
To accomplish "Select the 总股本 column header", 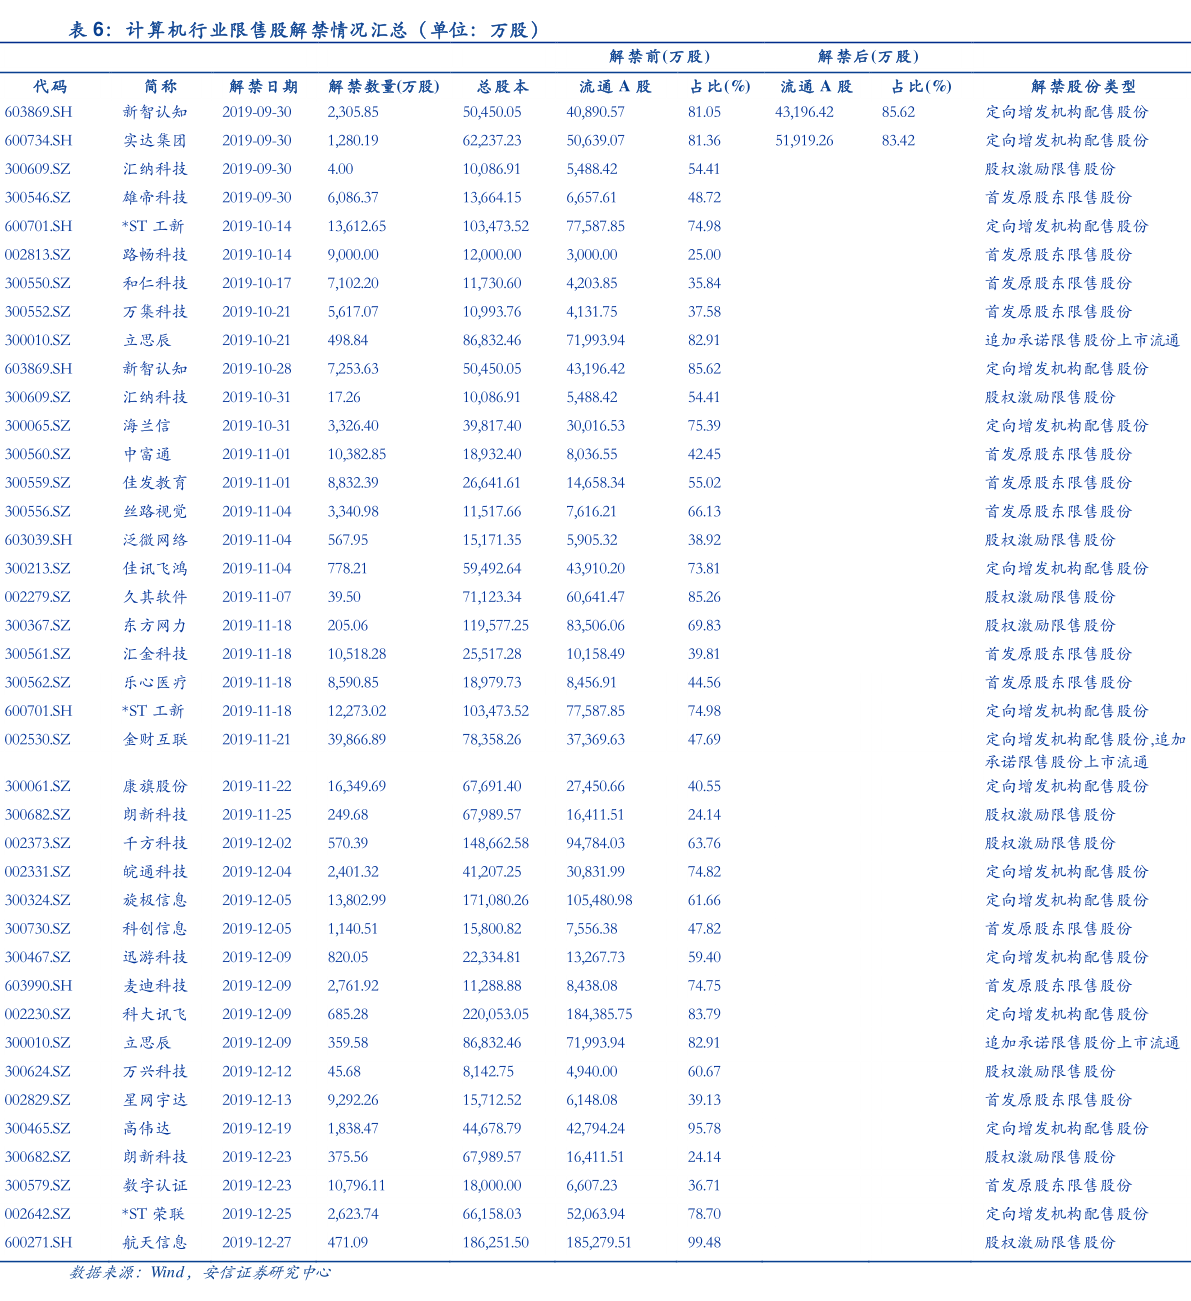I will point(503,87).
